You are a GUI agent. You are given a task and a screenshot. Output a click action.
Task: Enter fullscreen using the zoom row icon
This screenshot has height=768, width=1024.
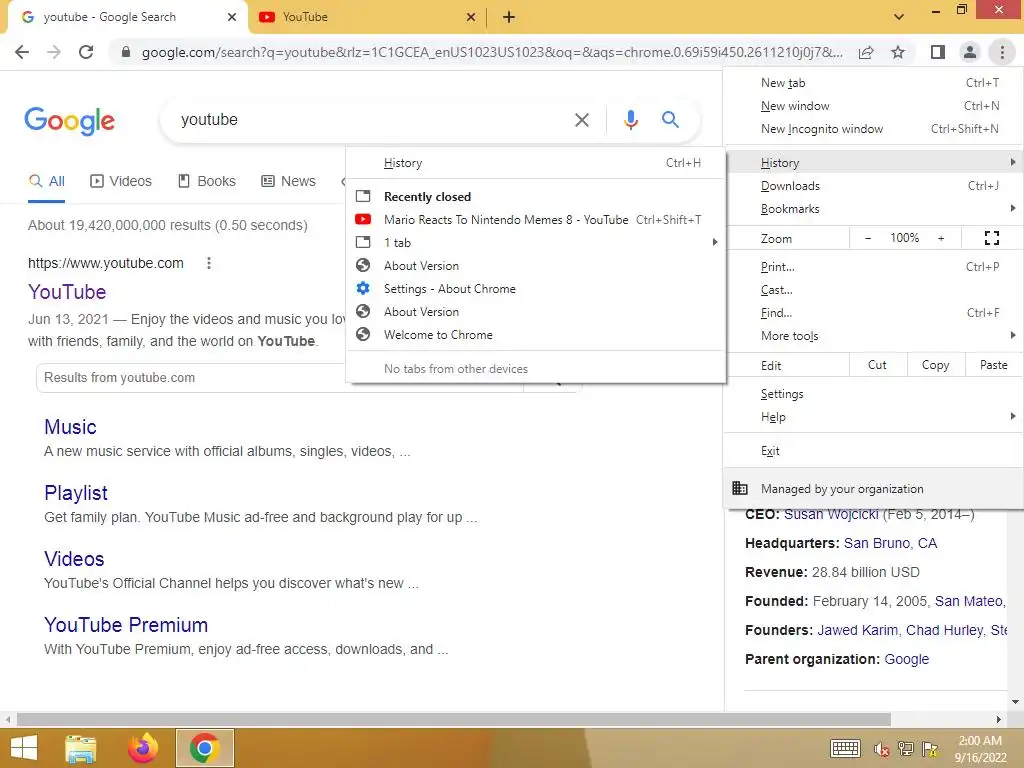tap(991, 238)
